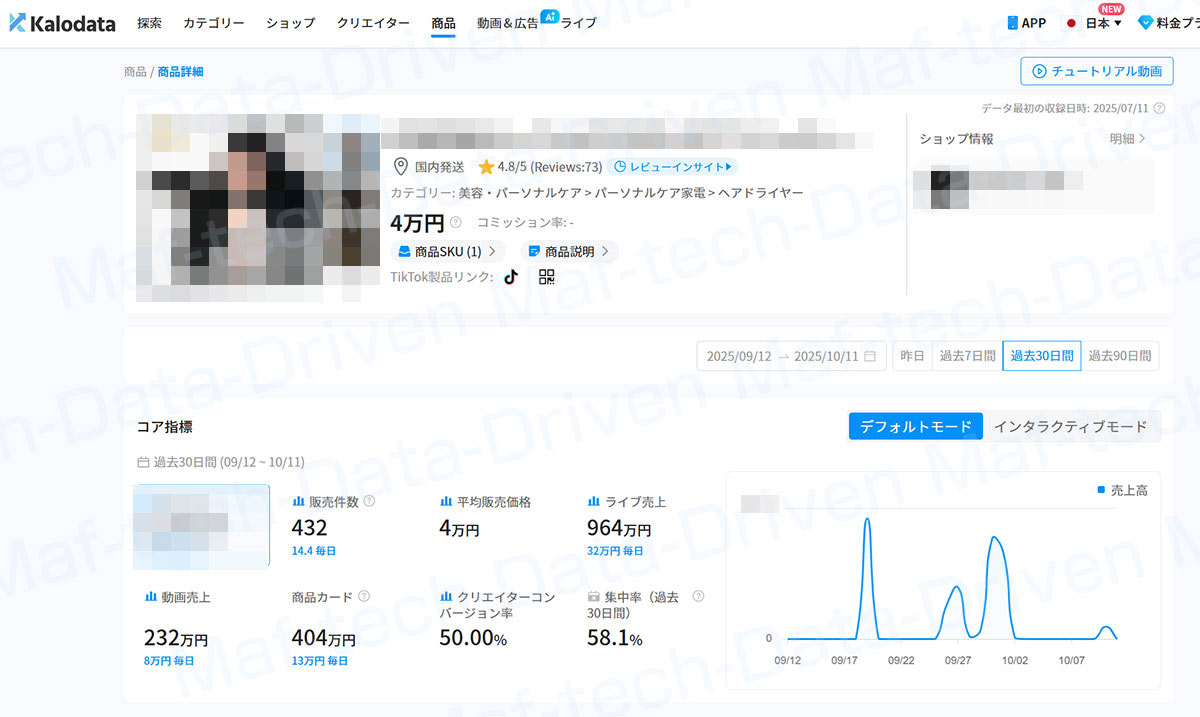
Task: Click the QR code icon
Action: [546, 277]
